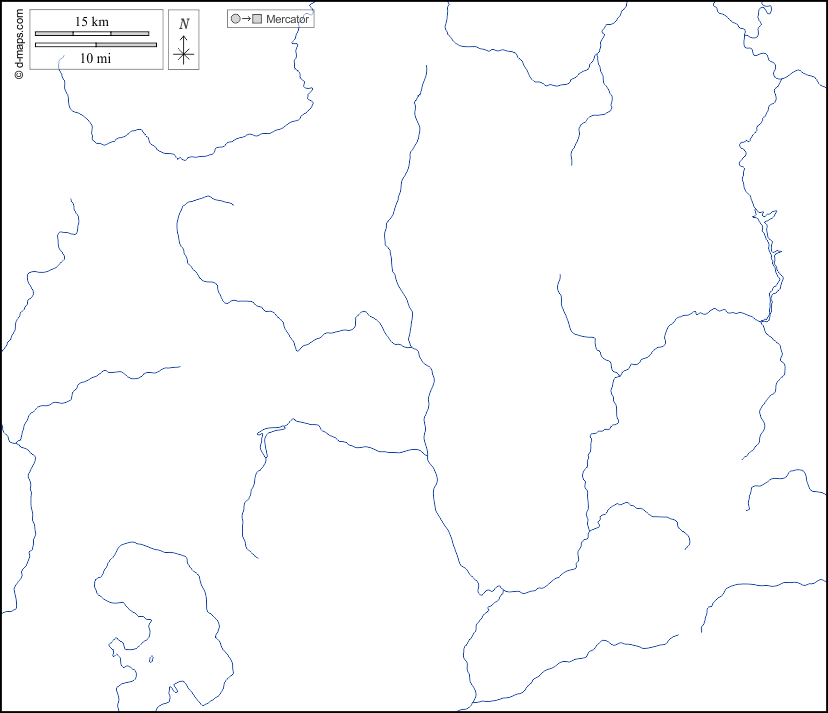Click the arrow between circle and square

coord(246,19)
